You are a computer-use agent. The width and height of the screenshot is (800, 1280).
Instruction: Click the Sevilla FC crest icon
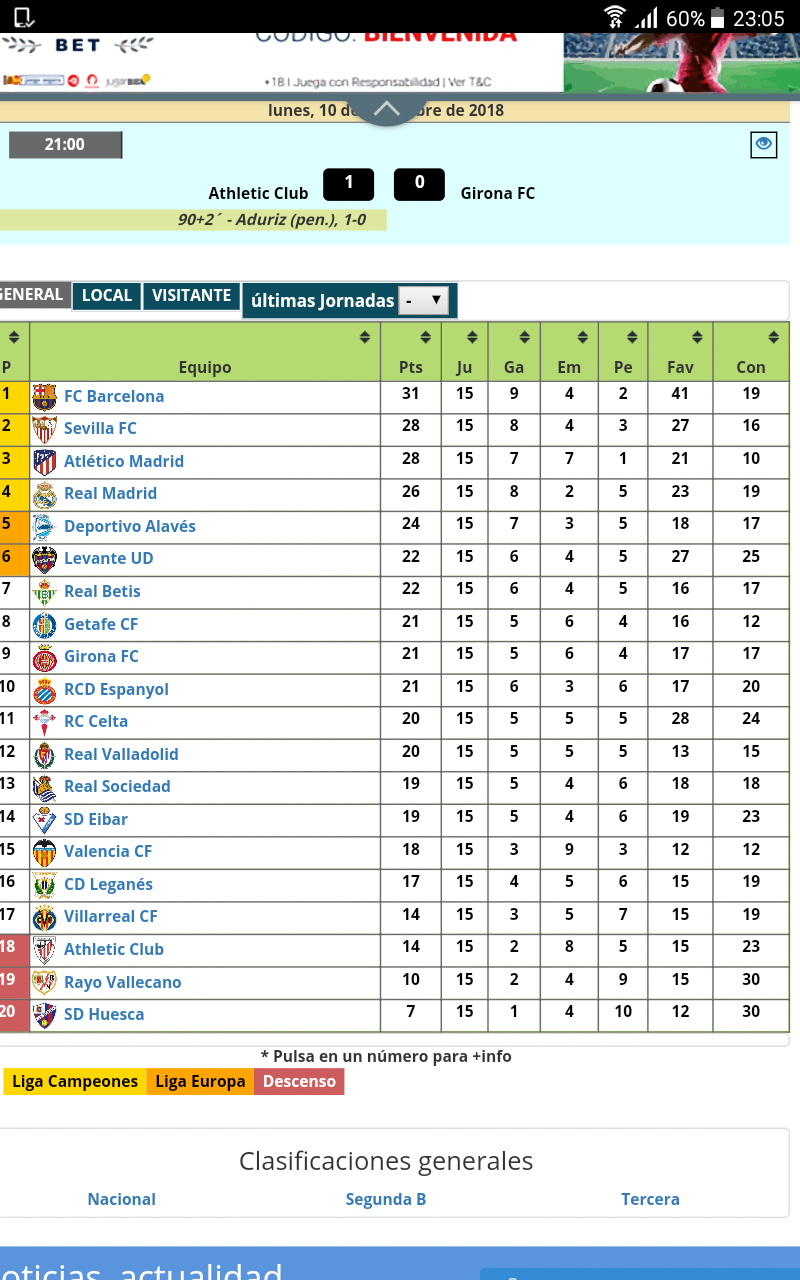[45, 429]
